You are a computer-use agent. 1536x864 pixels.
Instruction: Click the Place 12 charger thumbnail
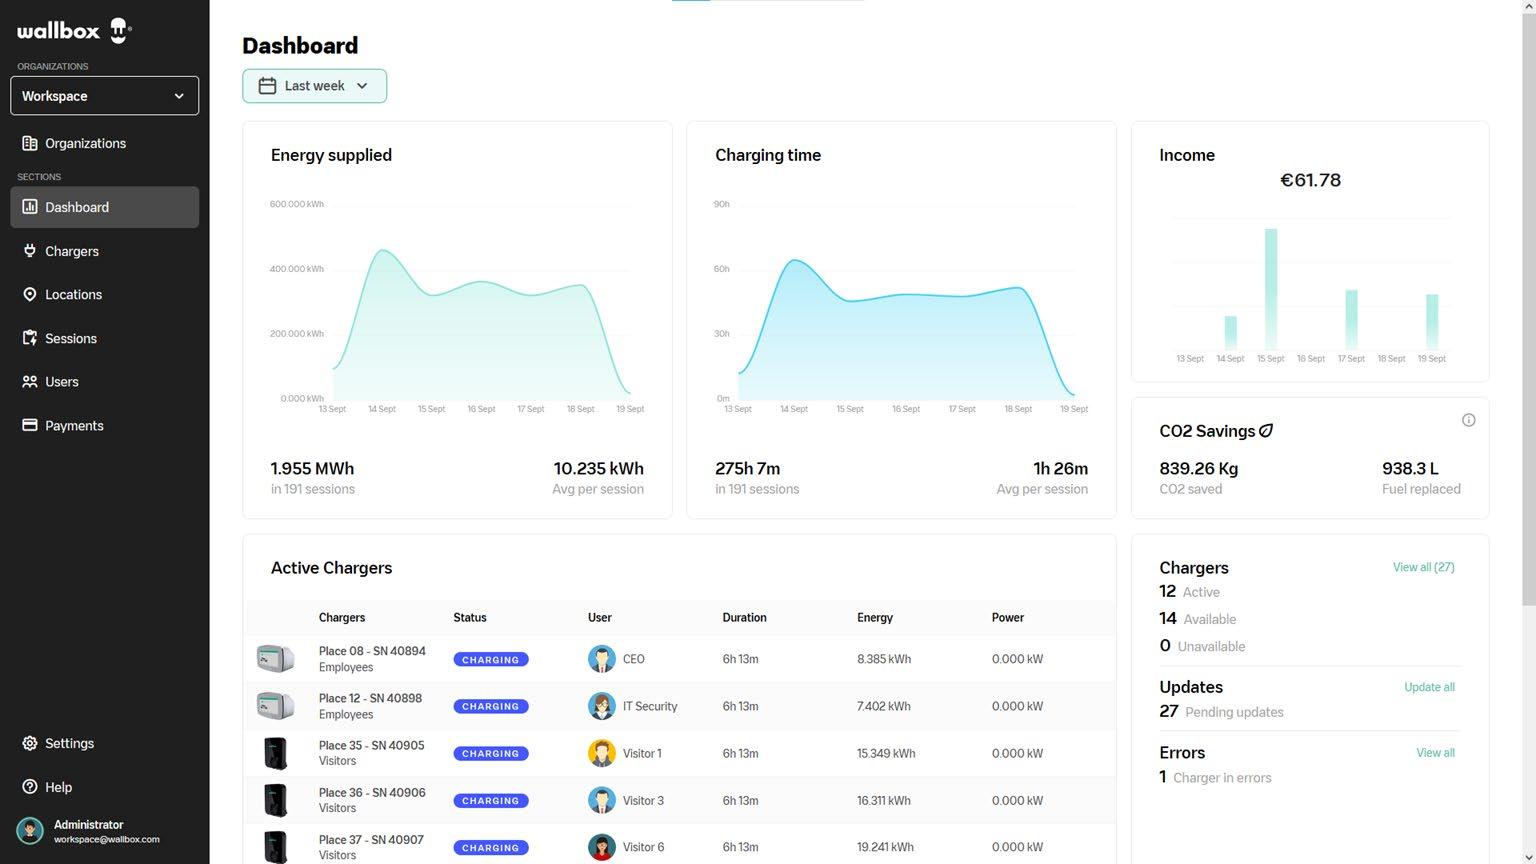tap(275, 706)
